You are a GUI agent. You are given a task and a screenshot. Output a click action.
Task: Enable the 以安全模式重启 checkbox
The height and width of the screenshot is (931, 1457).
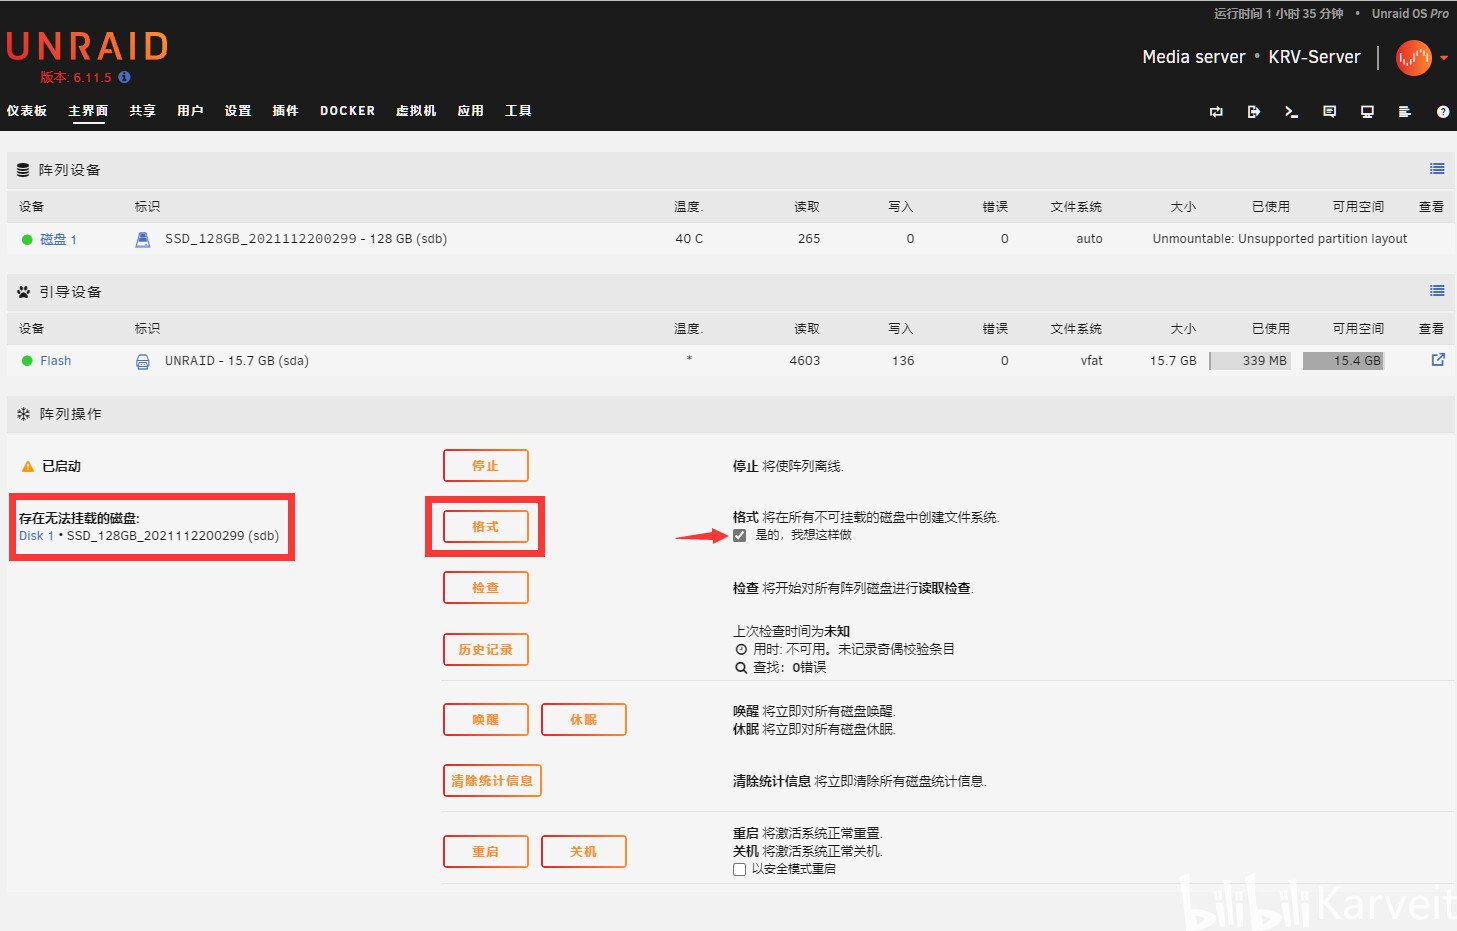[739, 870]
